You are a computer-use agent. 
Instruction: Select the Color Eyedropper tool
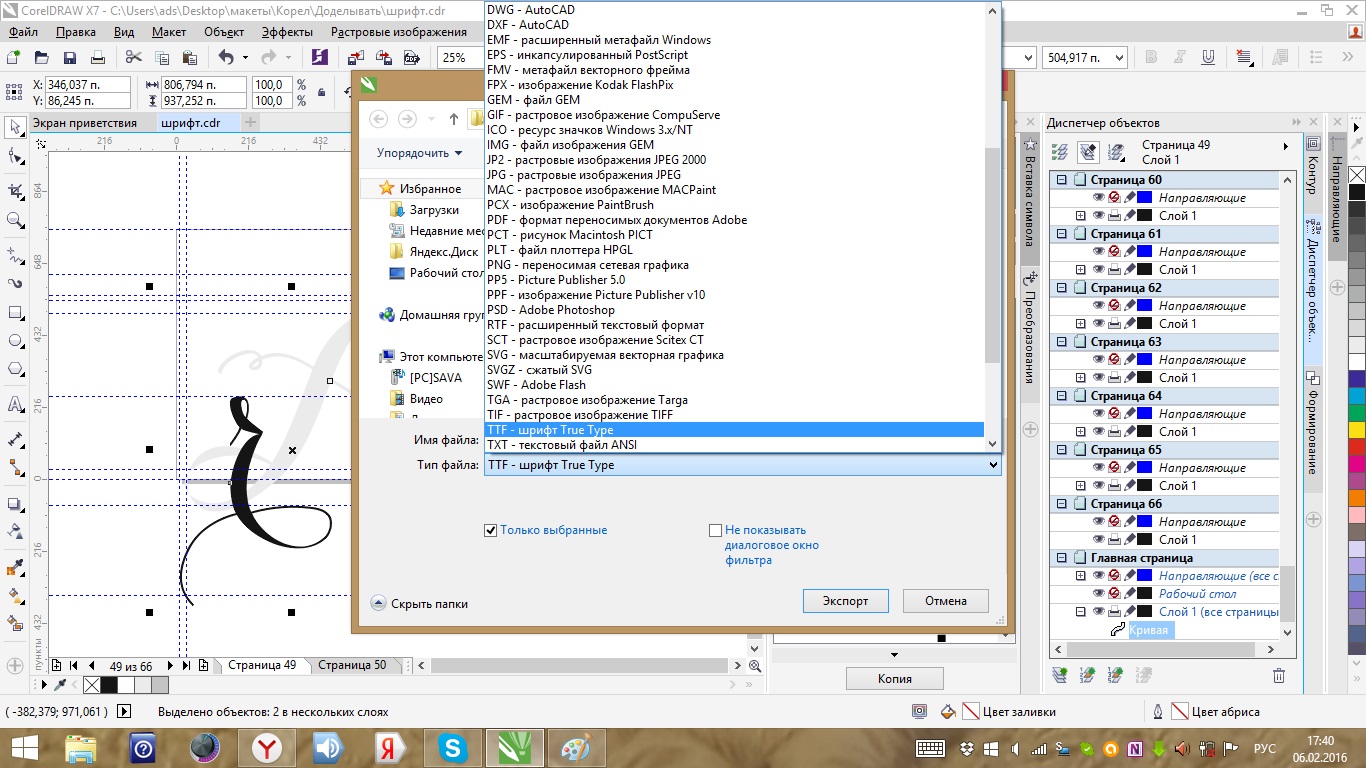[15, 569]
